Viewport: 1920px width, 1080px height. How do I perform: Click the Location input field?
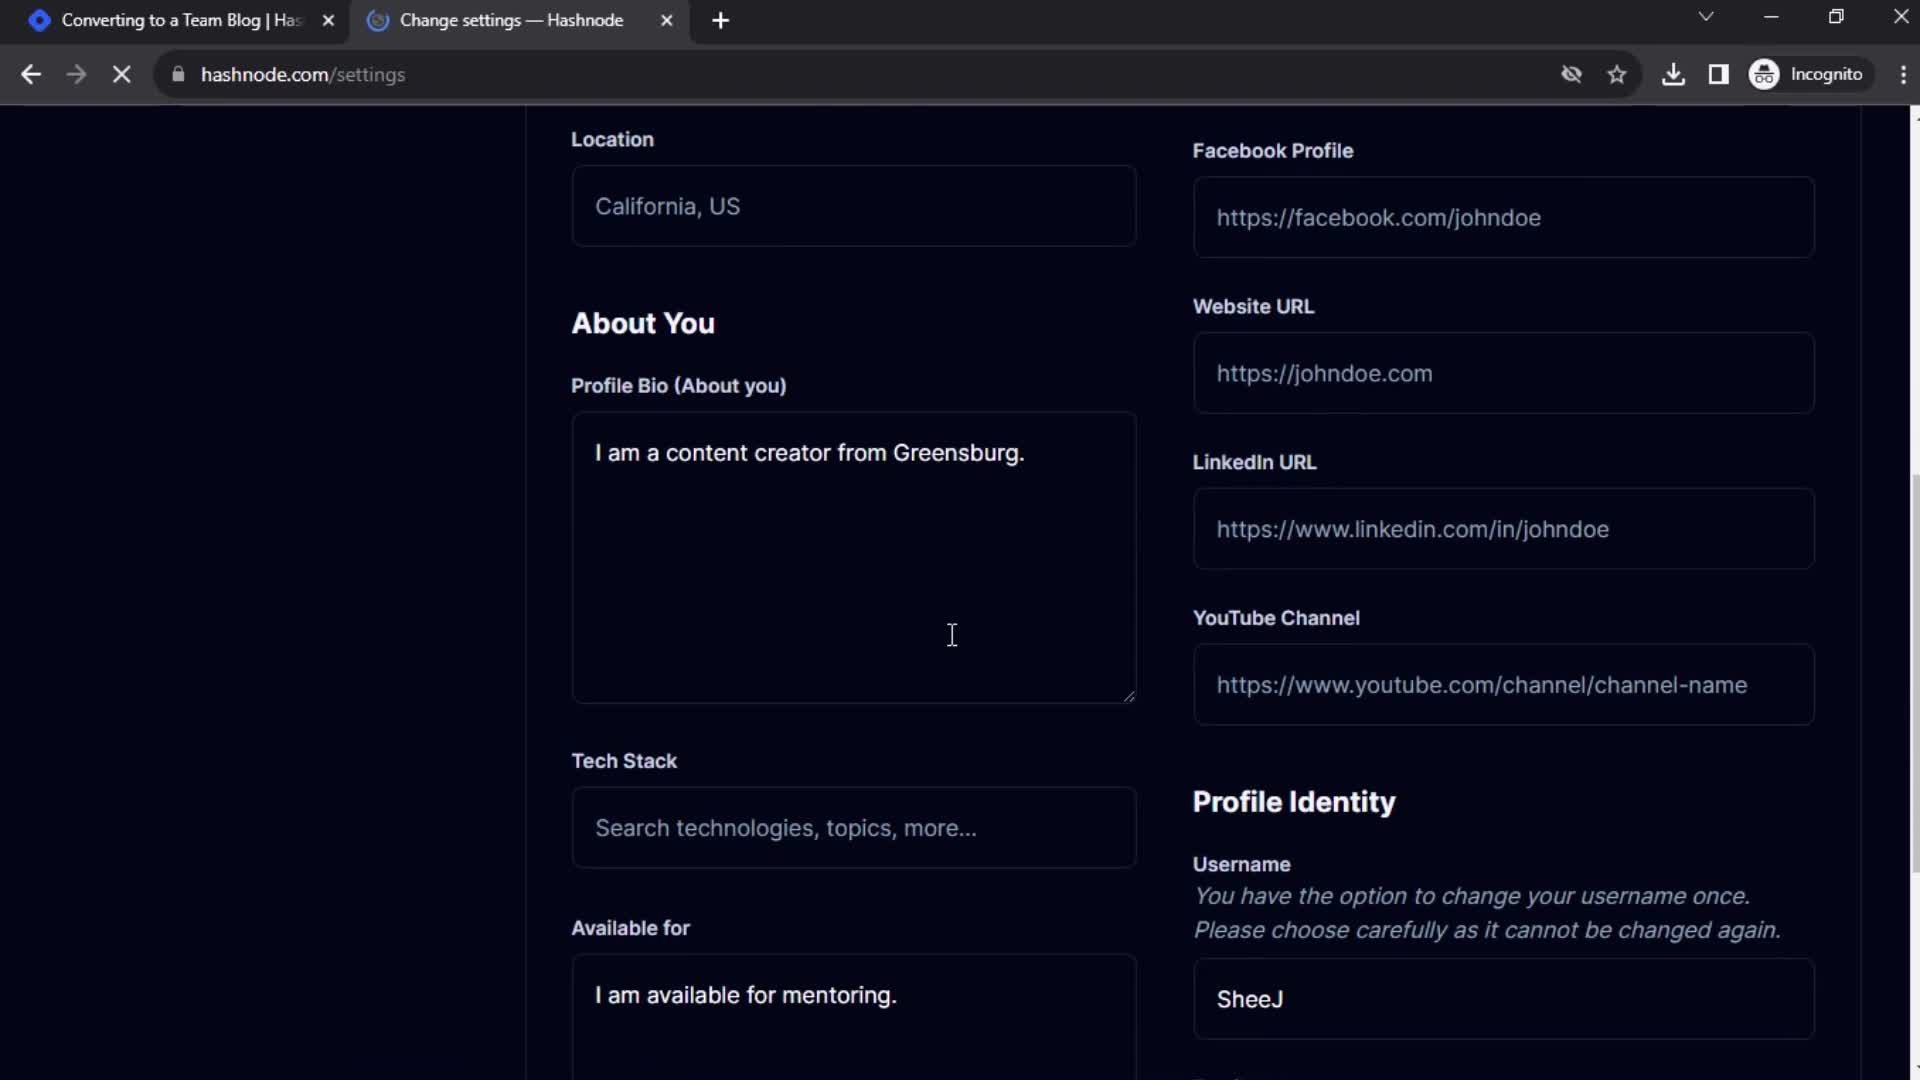(853, 206)
